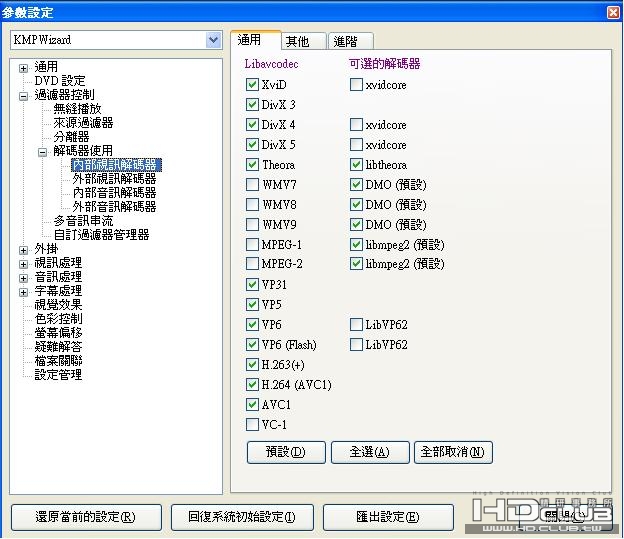Screen dimensions: 624x539
Task: Expand the 字幕處理 tree node
Action: tap(23, 292)
